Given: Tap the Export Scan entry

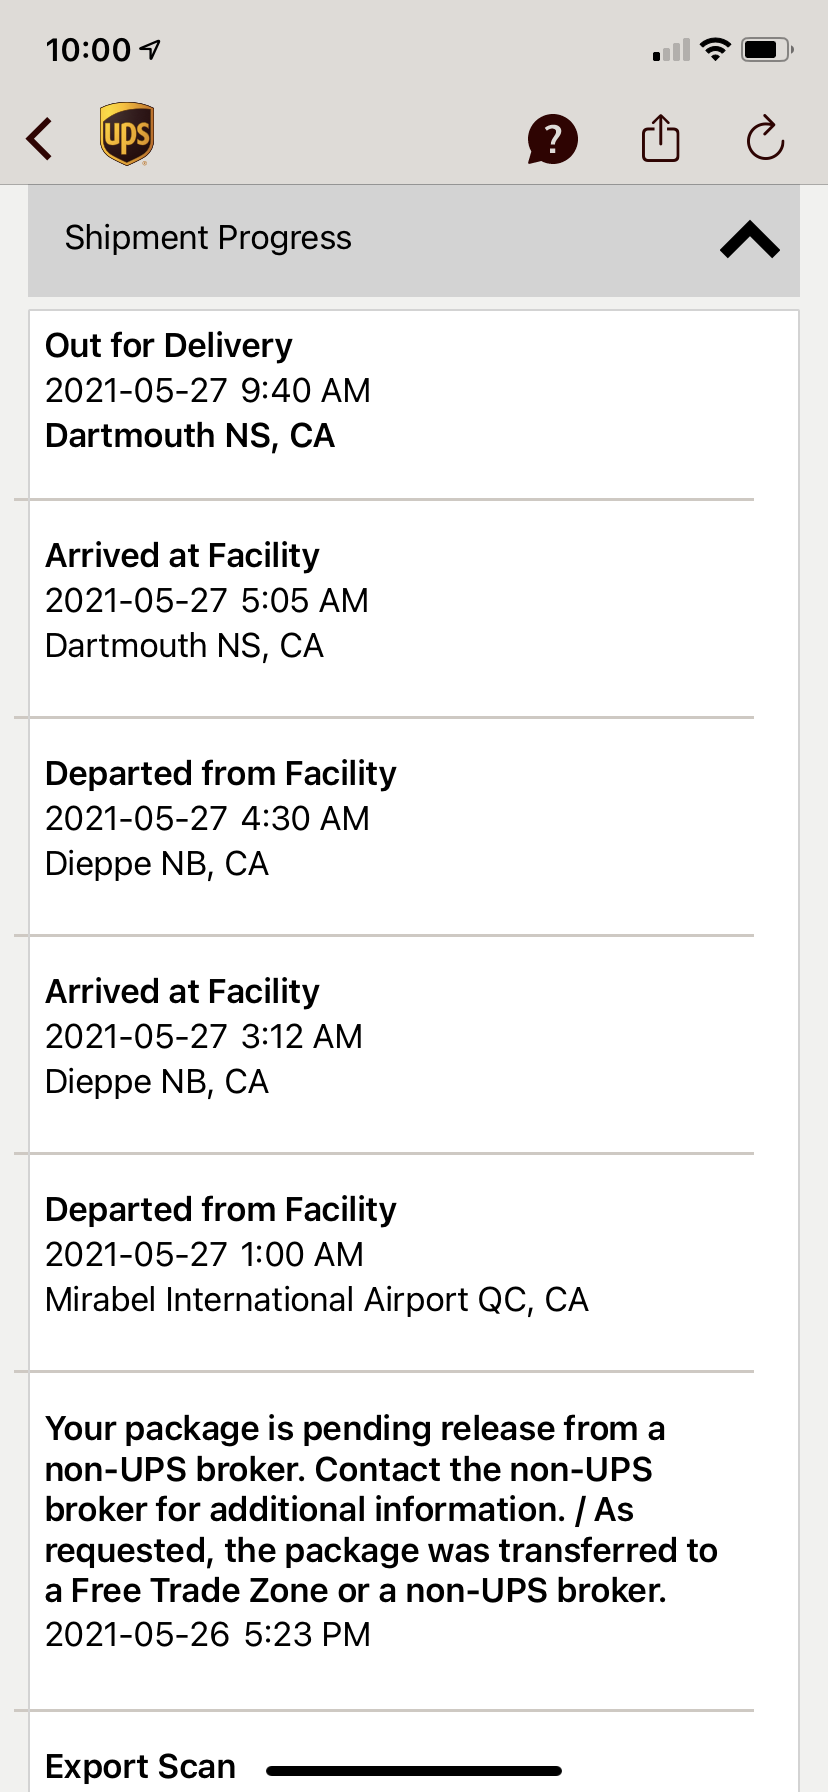Looking at the screenshot, I should pos(141,1766).
